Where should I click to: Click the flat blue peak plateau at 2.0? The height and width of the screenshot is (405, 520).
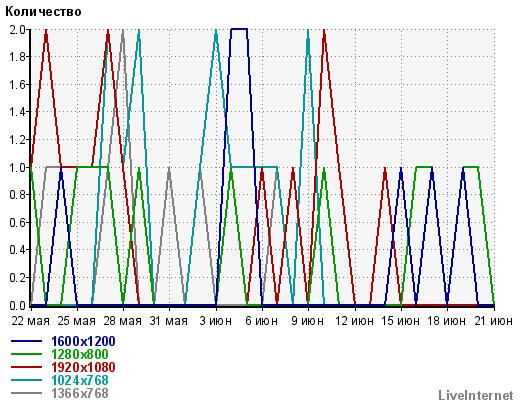click(x=239, y=29)
